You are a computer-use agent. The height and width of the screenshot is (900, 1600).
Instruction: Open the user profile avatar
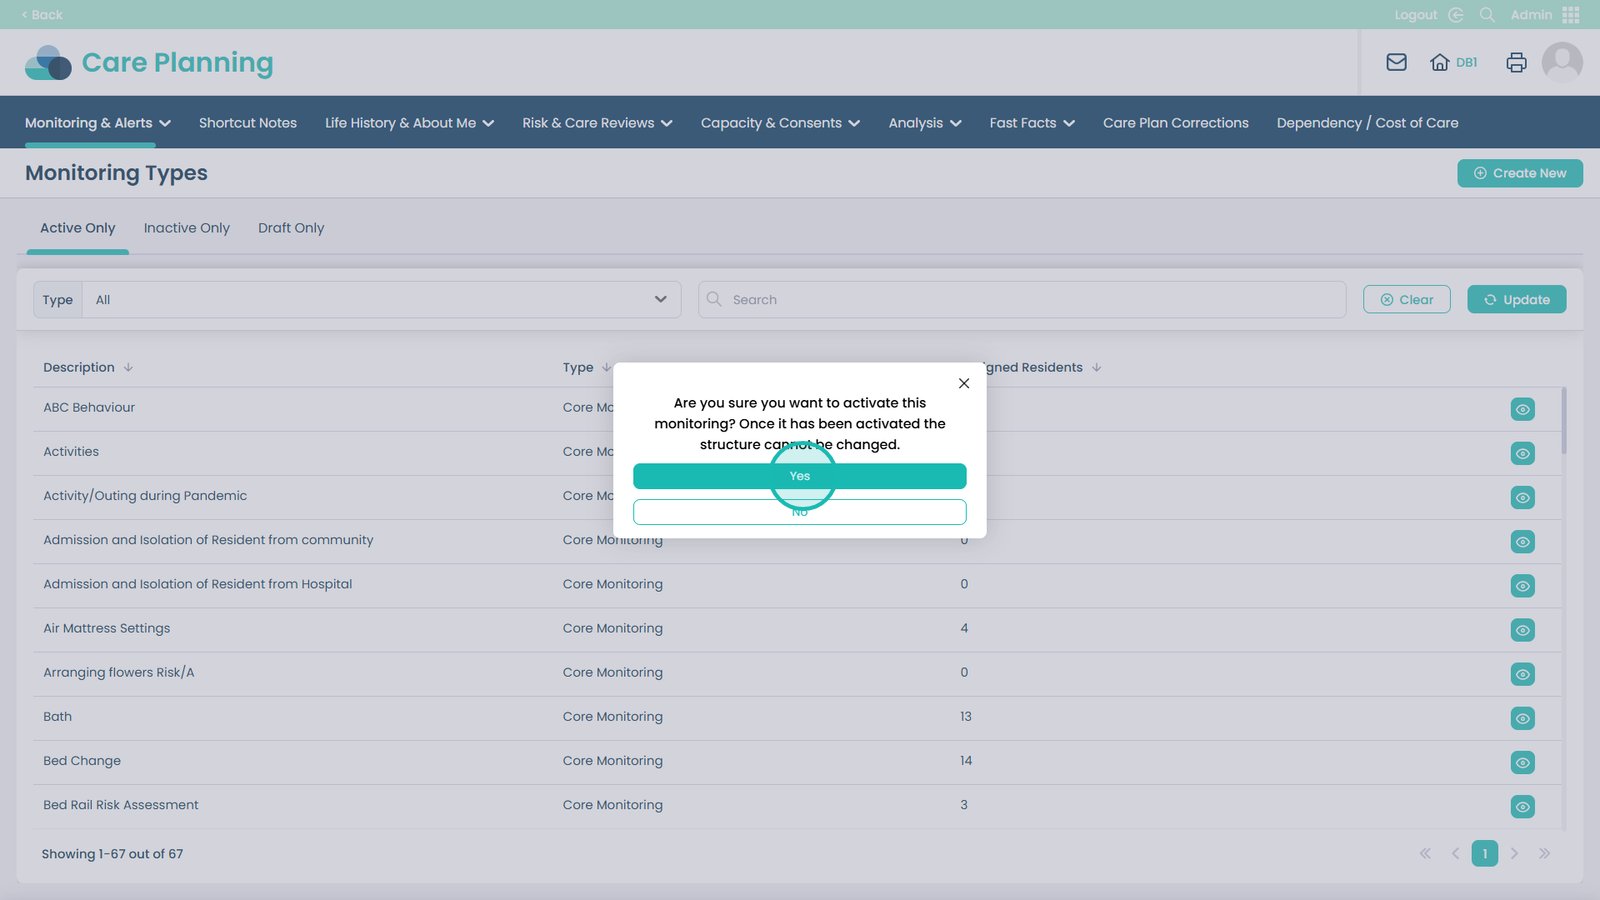coord(1561,62)
